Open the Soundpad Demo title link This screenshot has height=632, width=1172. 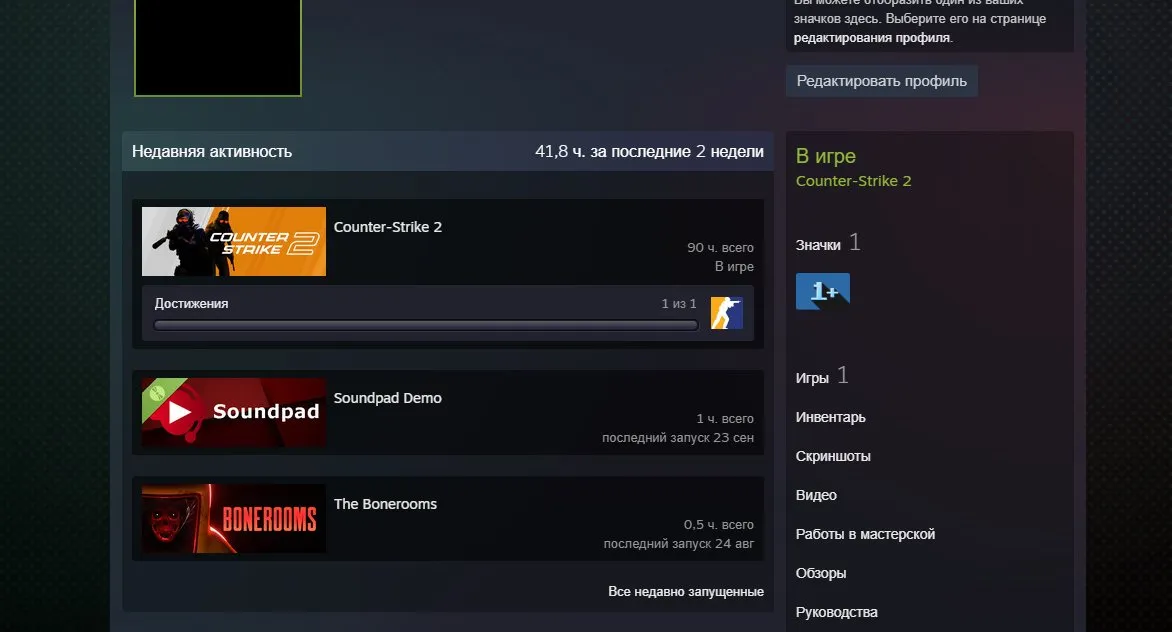click(x=387, y=398)
